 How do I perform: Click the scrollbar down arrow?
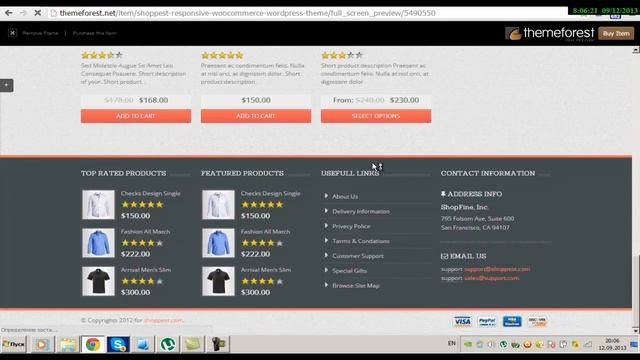[636, 330]
